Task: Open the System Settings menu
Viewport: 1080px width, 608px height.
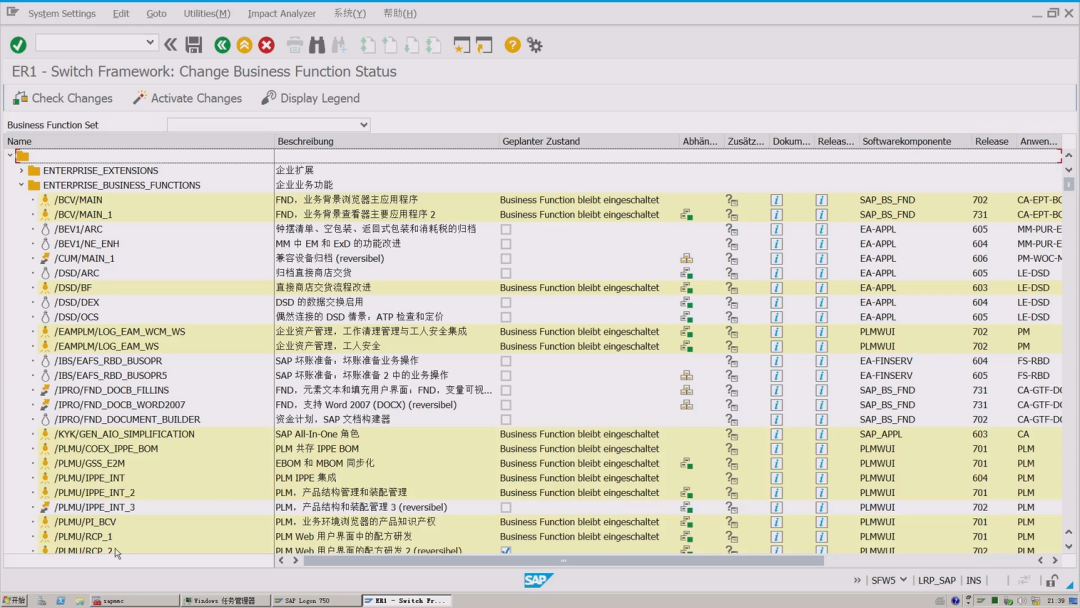Action: coord(62,13)
